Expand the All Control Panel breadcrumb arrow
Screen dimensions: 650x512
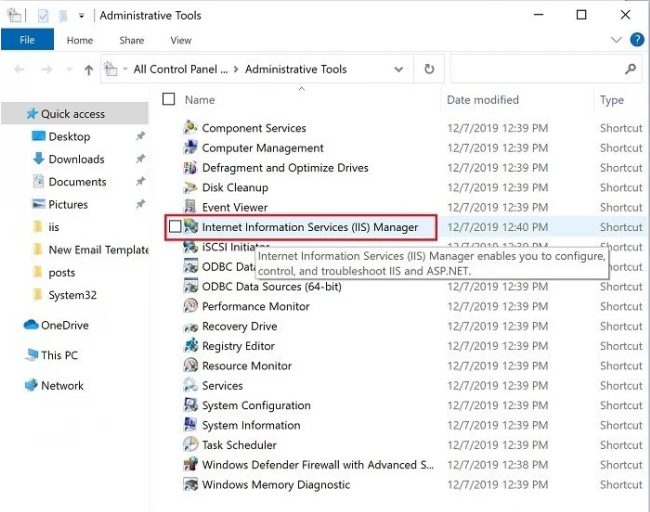236,69
